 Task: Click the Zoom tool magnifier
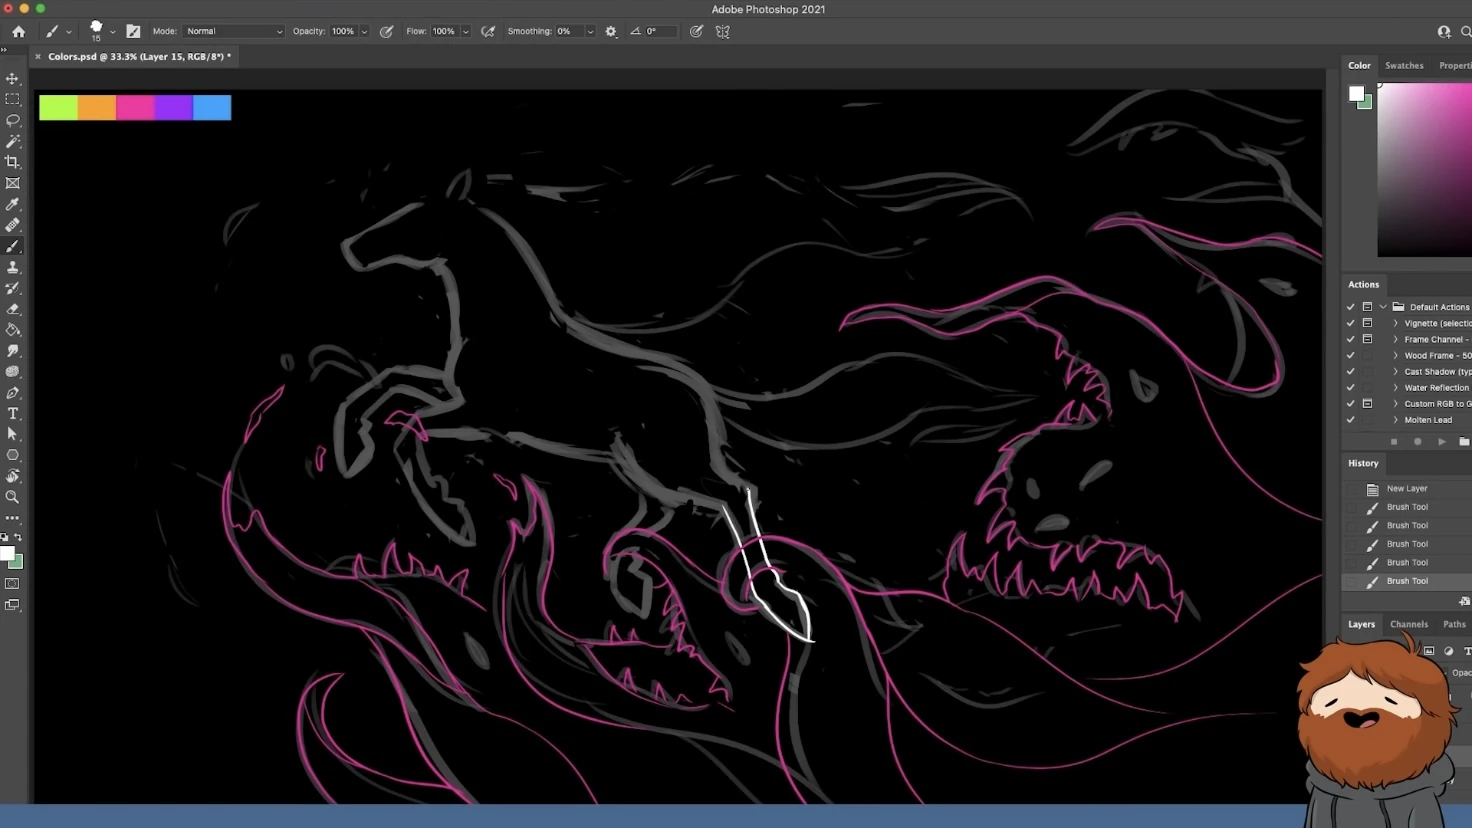click(12, 497)
